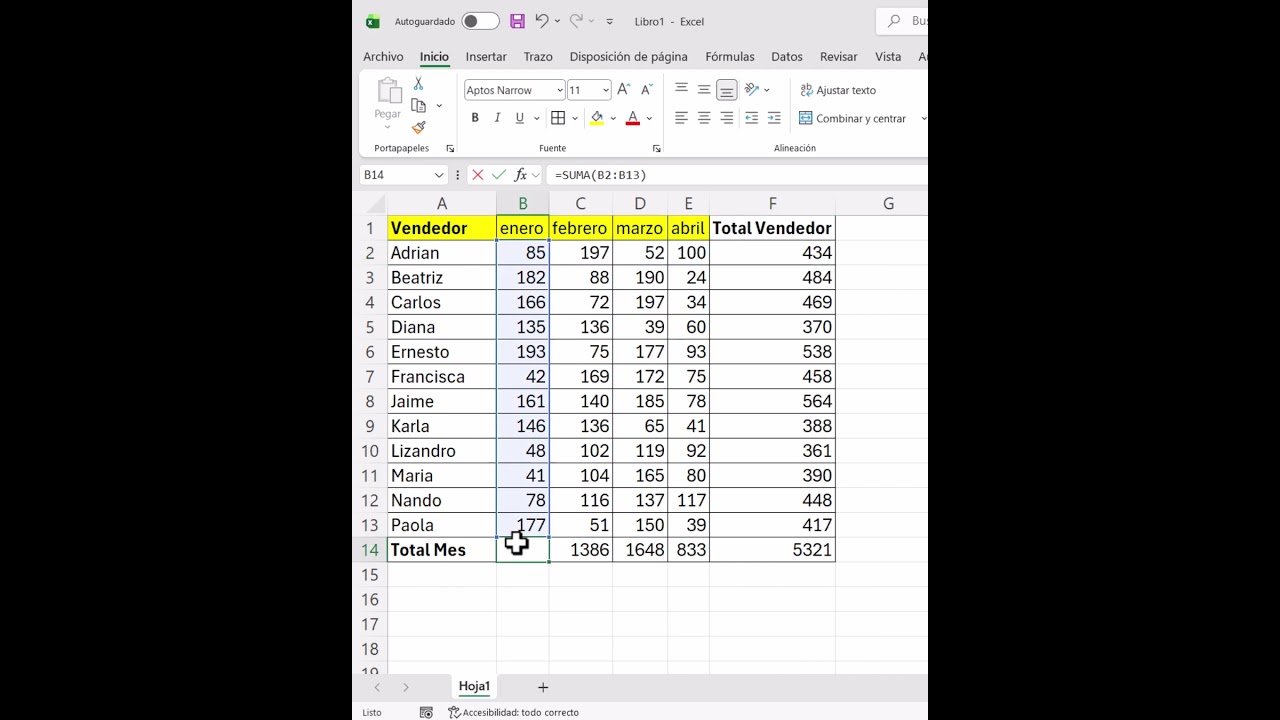The image size is (1280, 720).
Task: Click the Format Painter brush icon
Action: coord(418,127)
